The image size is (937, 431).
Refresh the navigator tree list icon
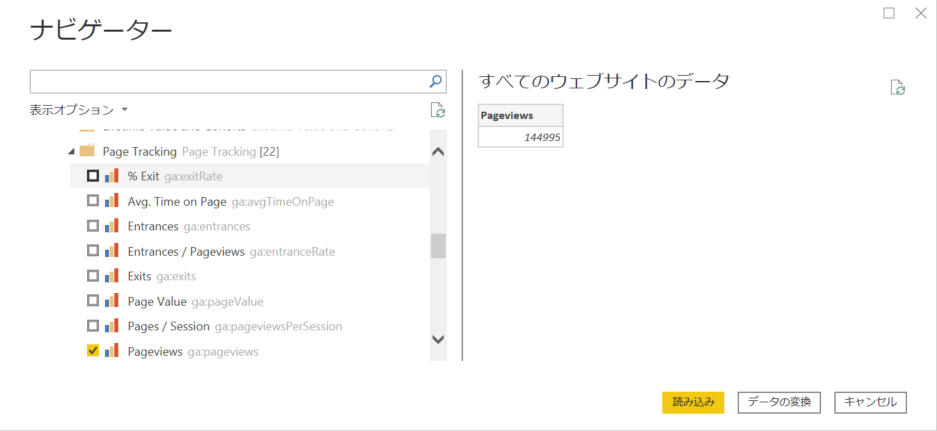pos(438,110)
